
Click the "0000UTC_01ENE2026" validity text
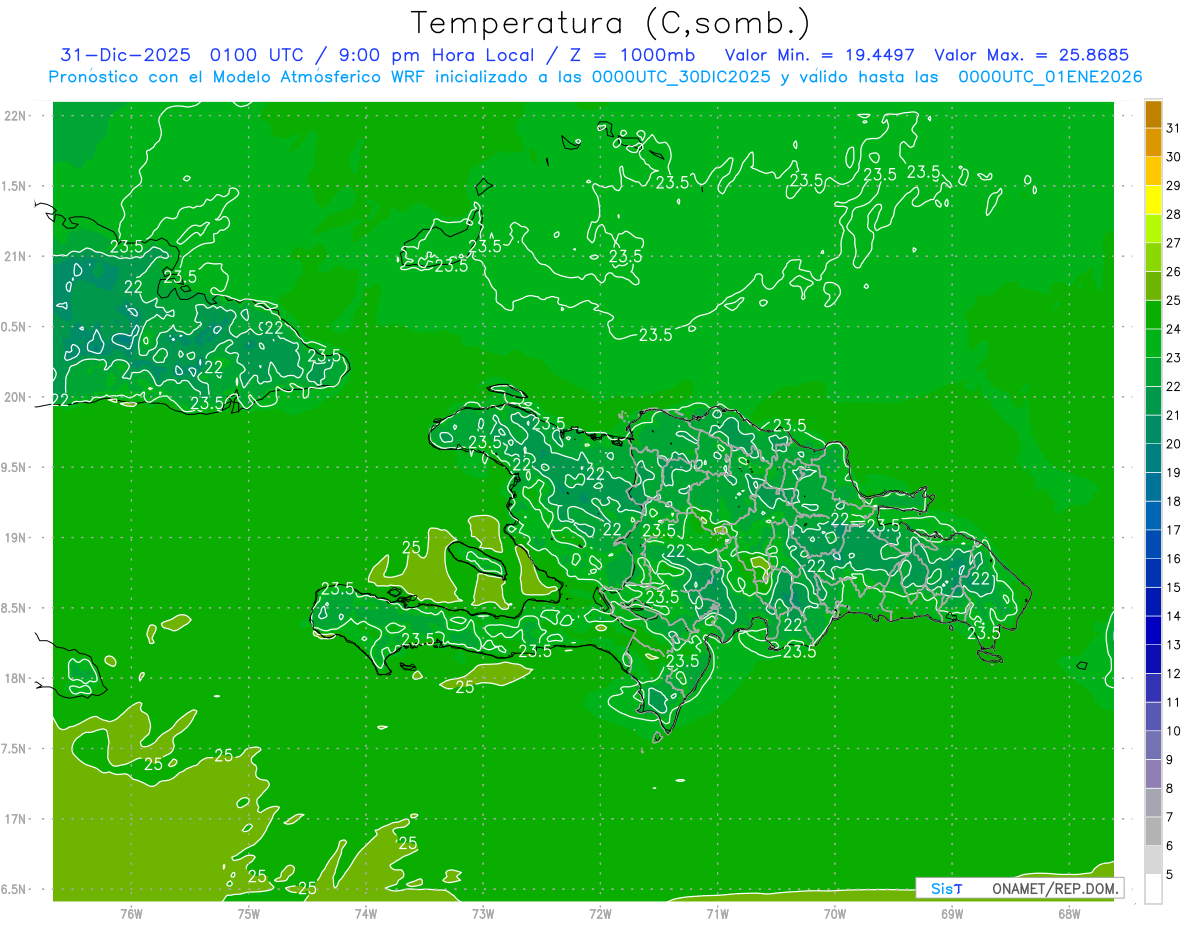pos(1050,77)
